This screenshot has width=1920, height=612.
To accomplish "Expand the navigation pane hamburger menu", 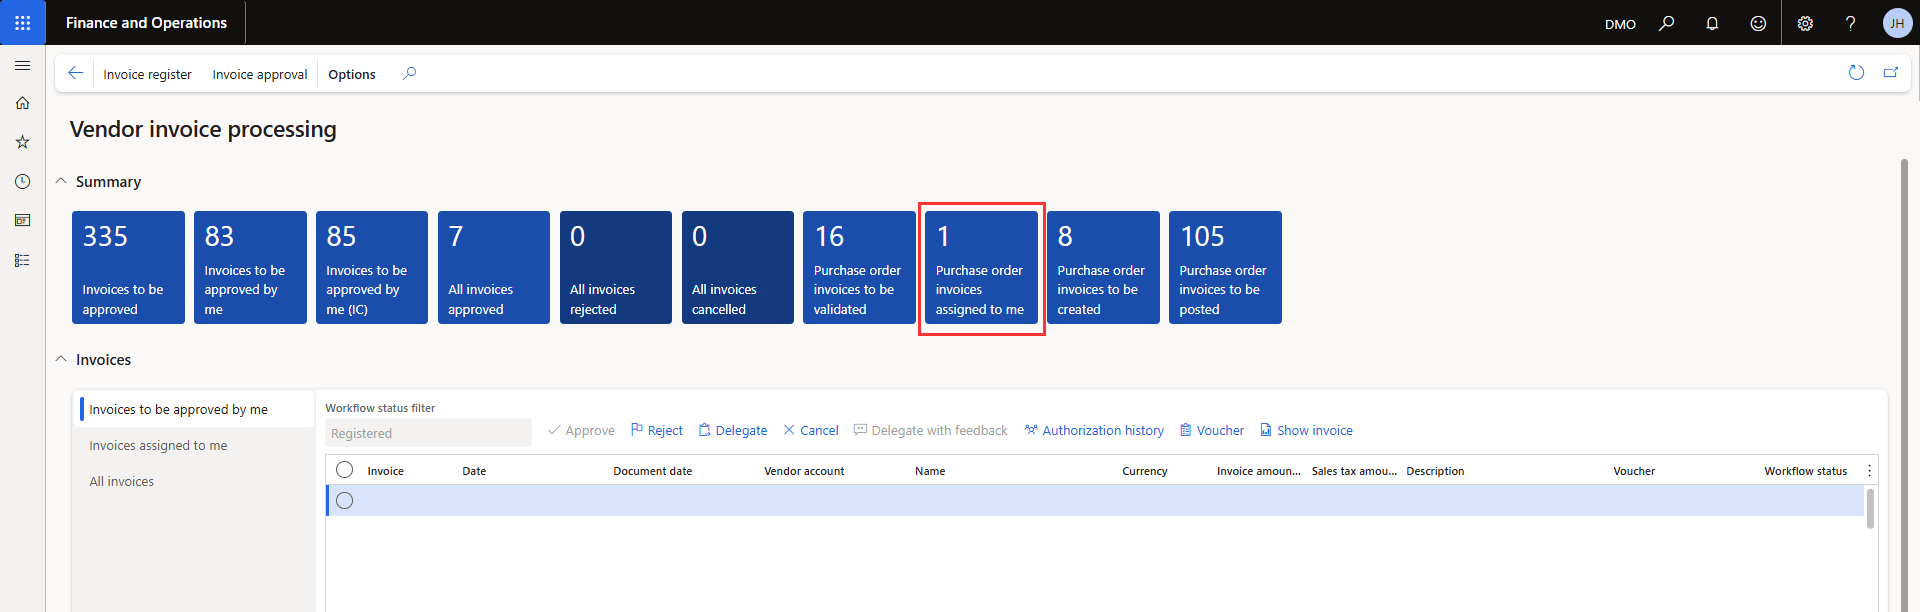I will (22, 66).
